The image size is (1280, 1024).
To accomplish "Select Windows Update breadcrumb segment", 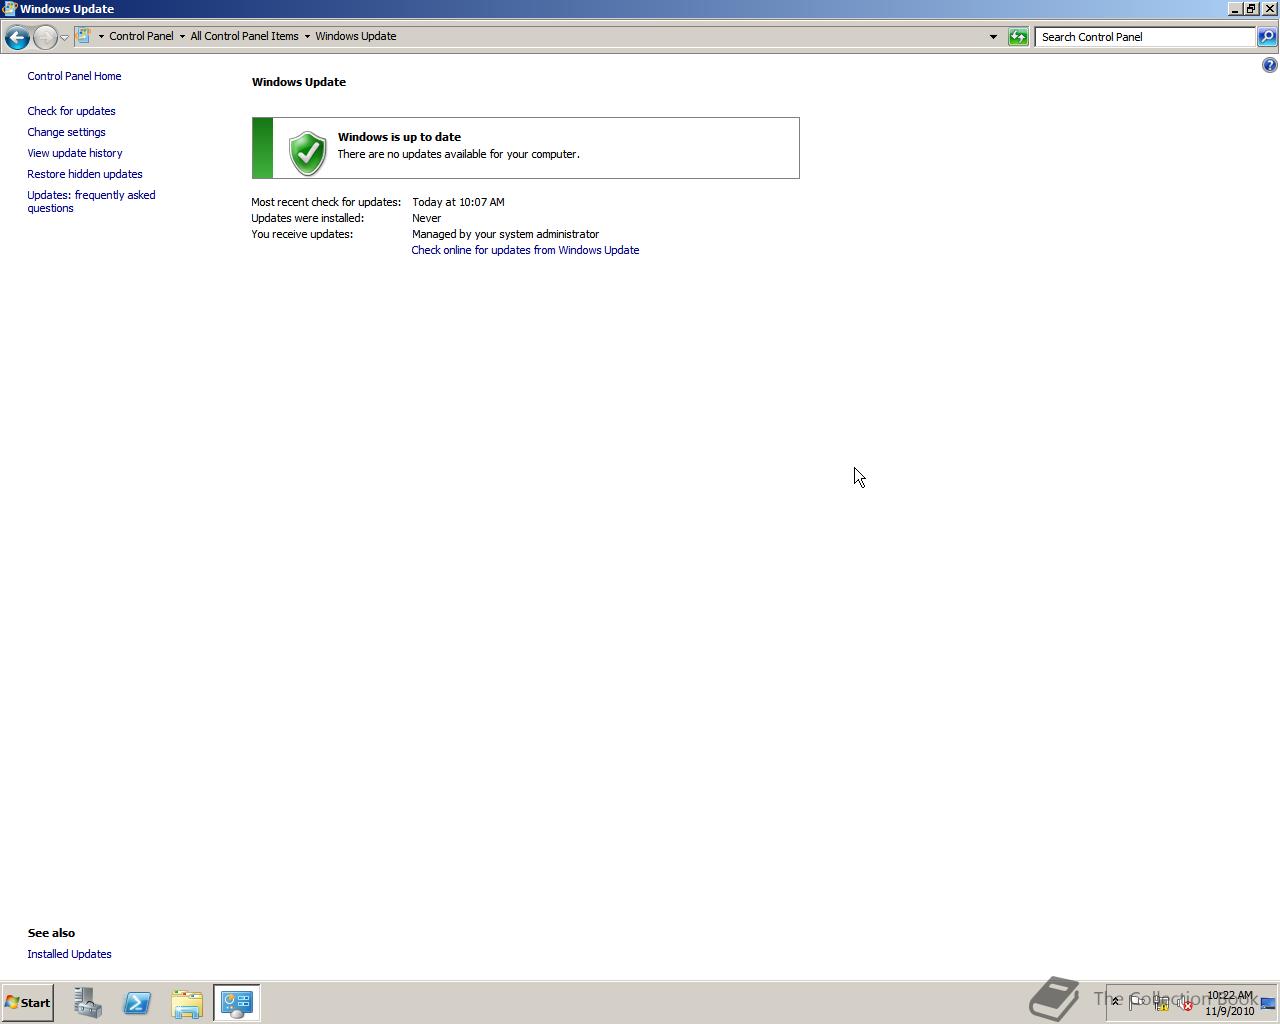I will (x=356, y=36).
